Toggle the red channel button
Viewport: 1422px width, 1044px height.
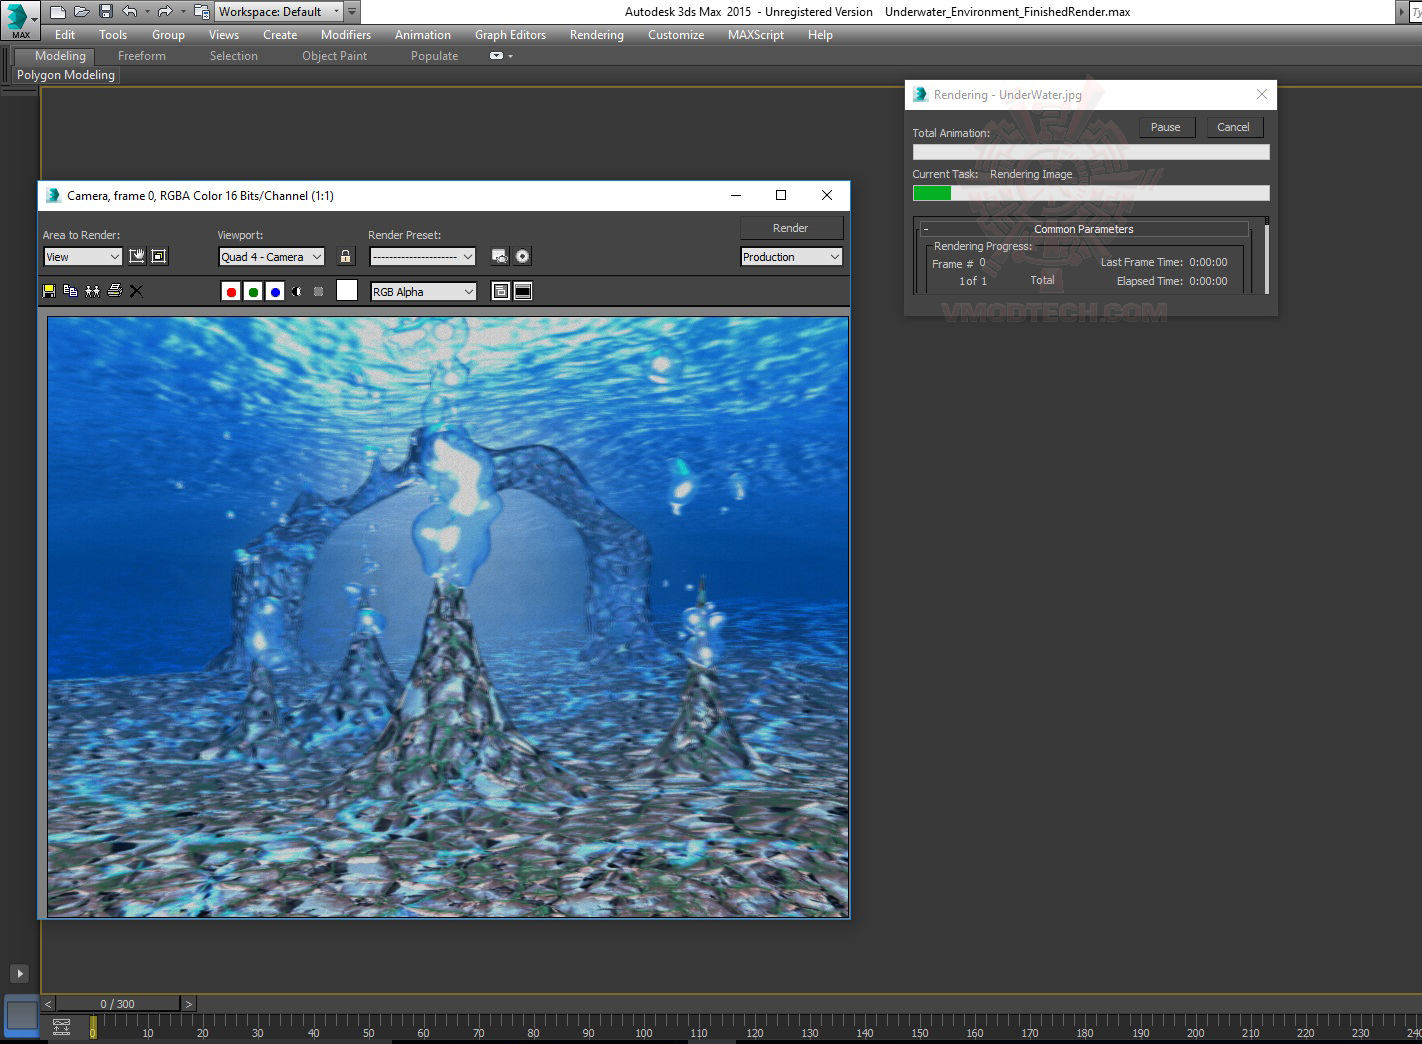tap(231, 292)
